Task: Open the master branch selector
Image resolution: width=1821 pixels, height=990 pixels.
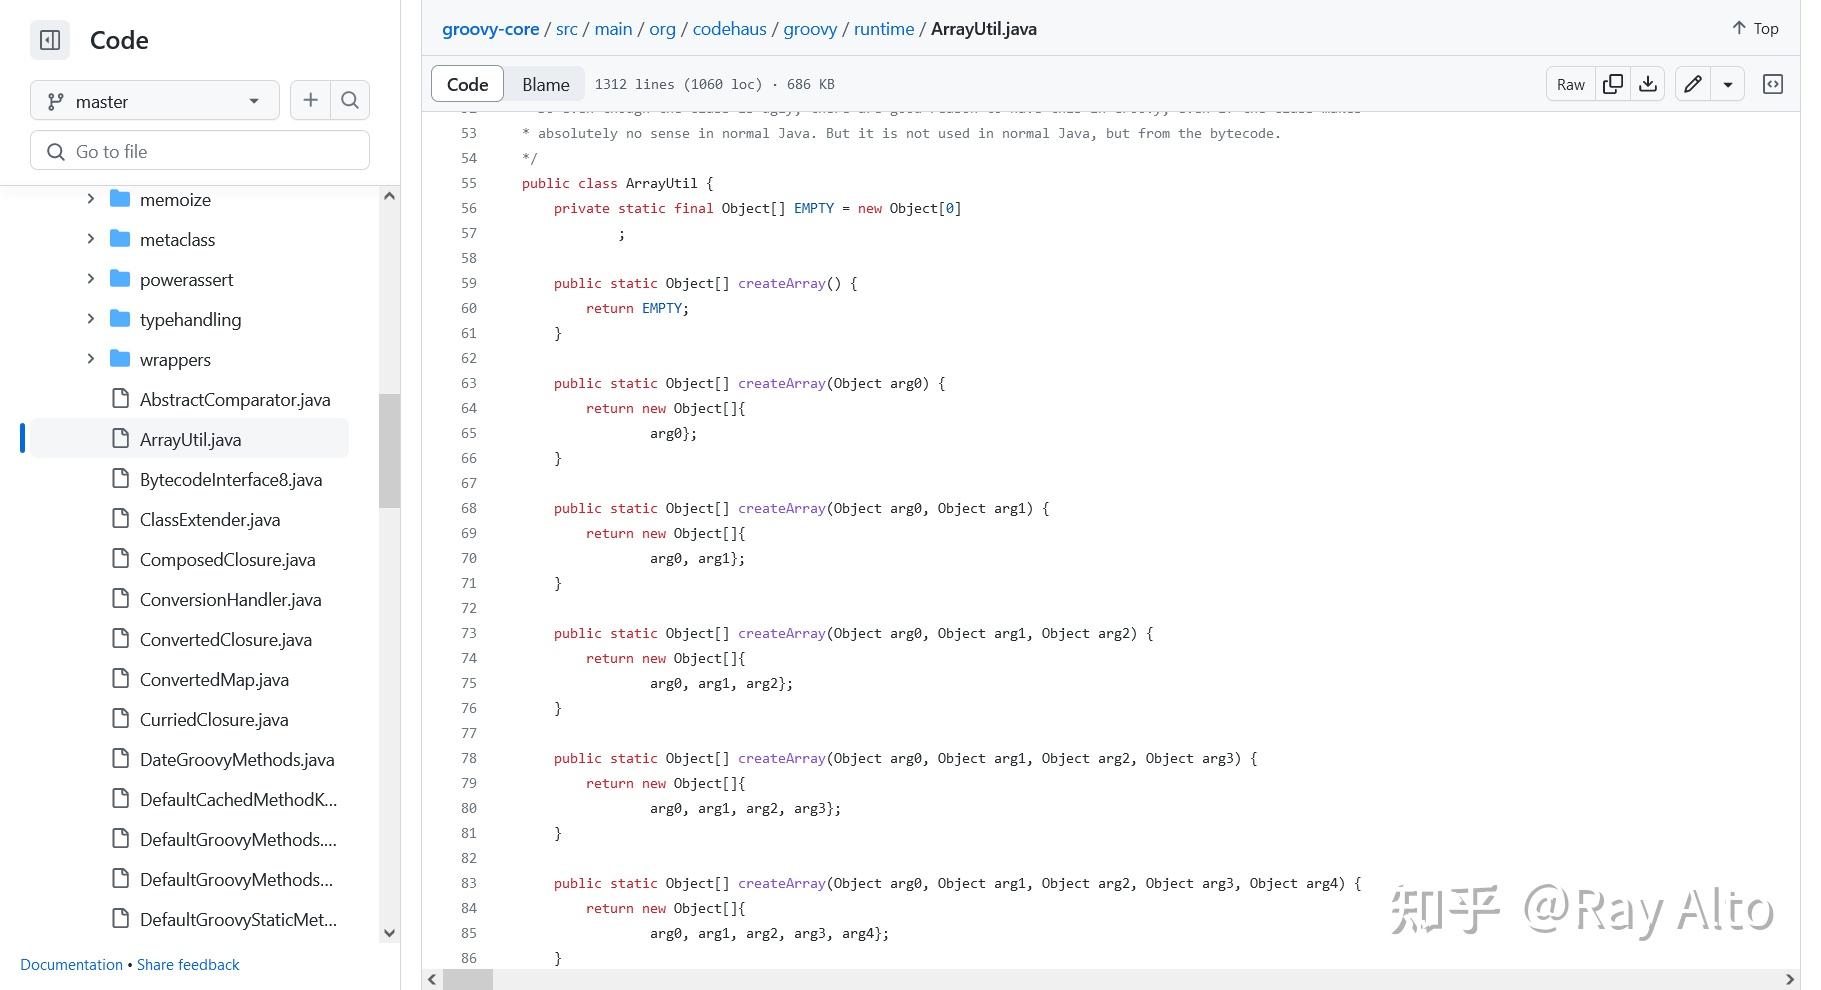Action: pyautogui.click(x=154, y=100)
